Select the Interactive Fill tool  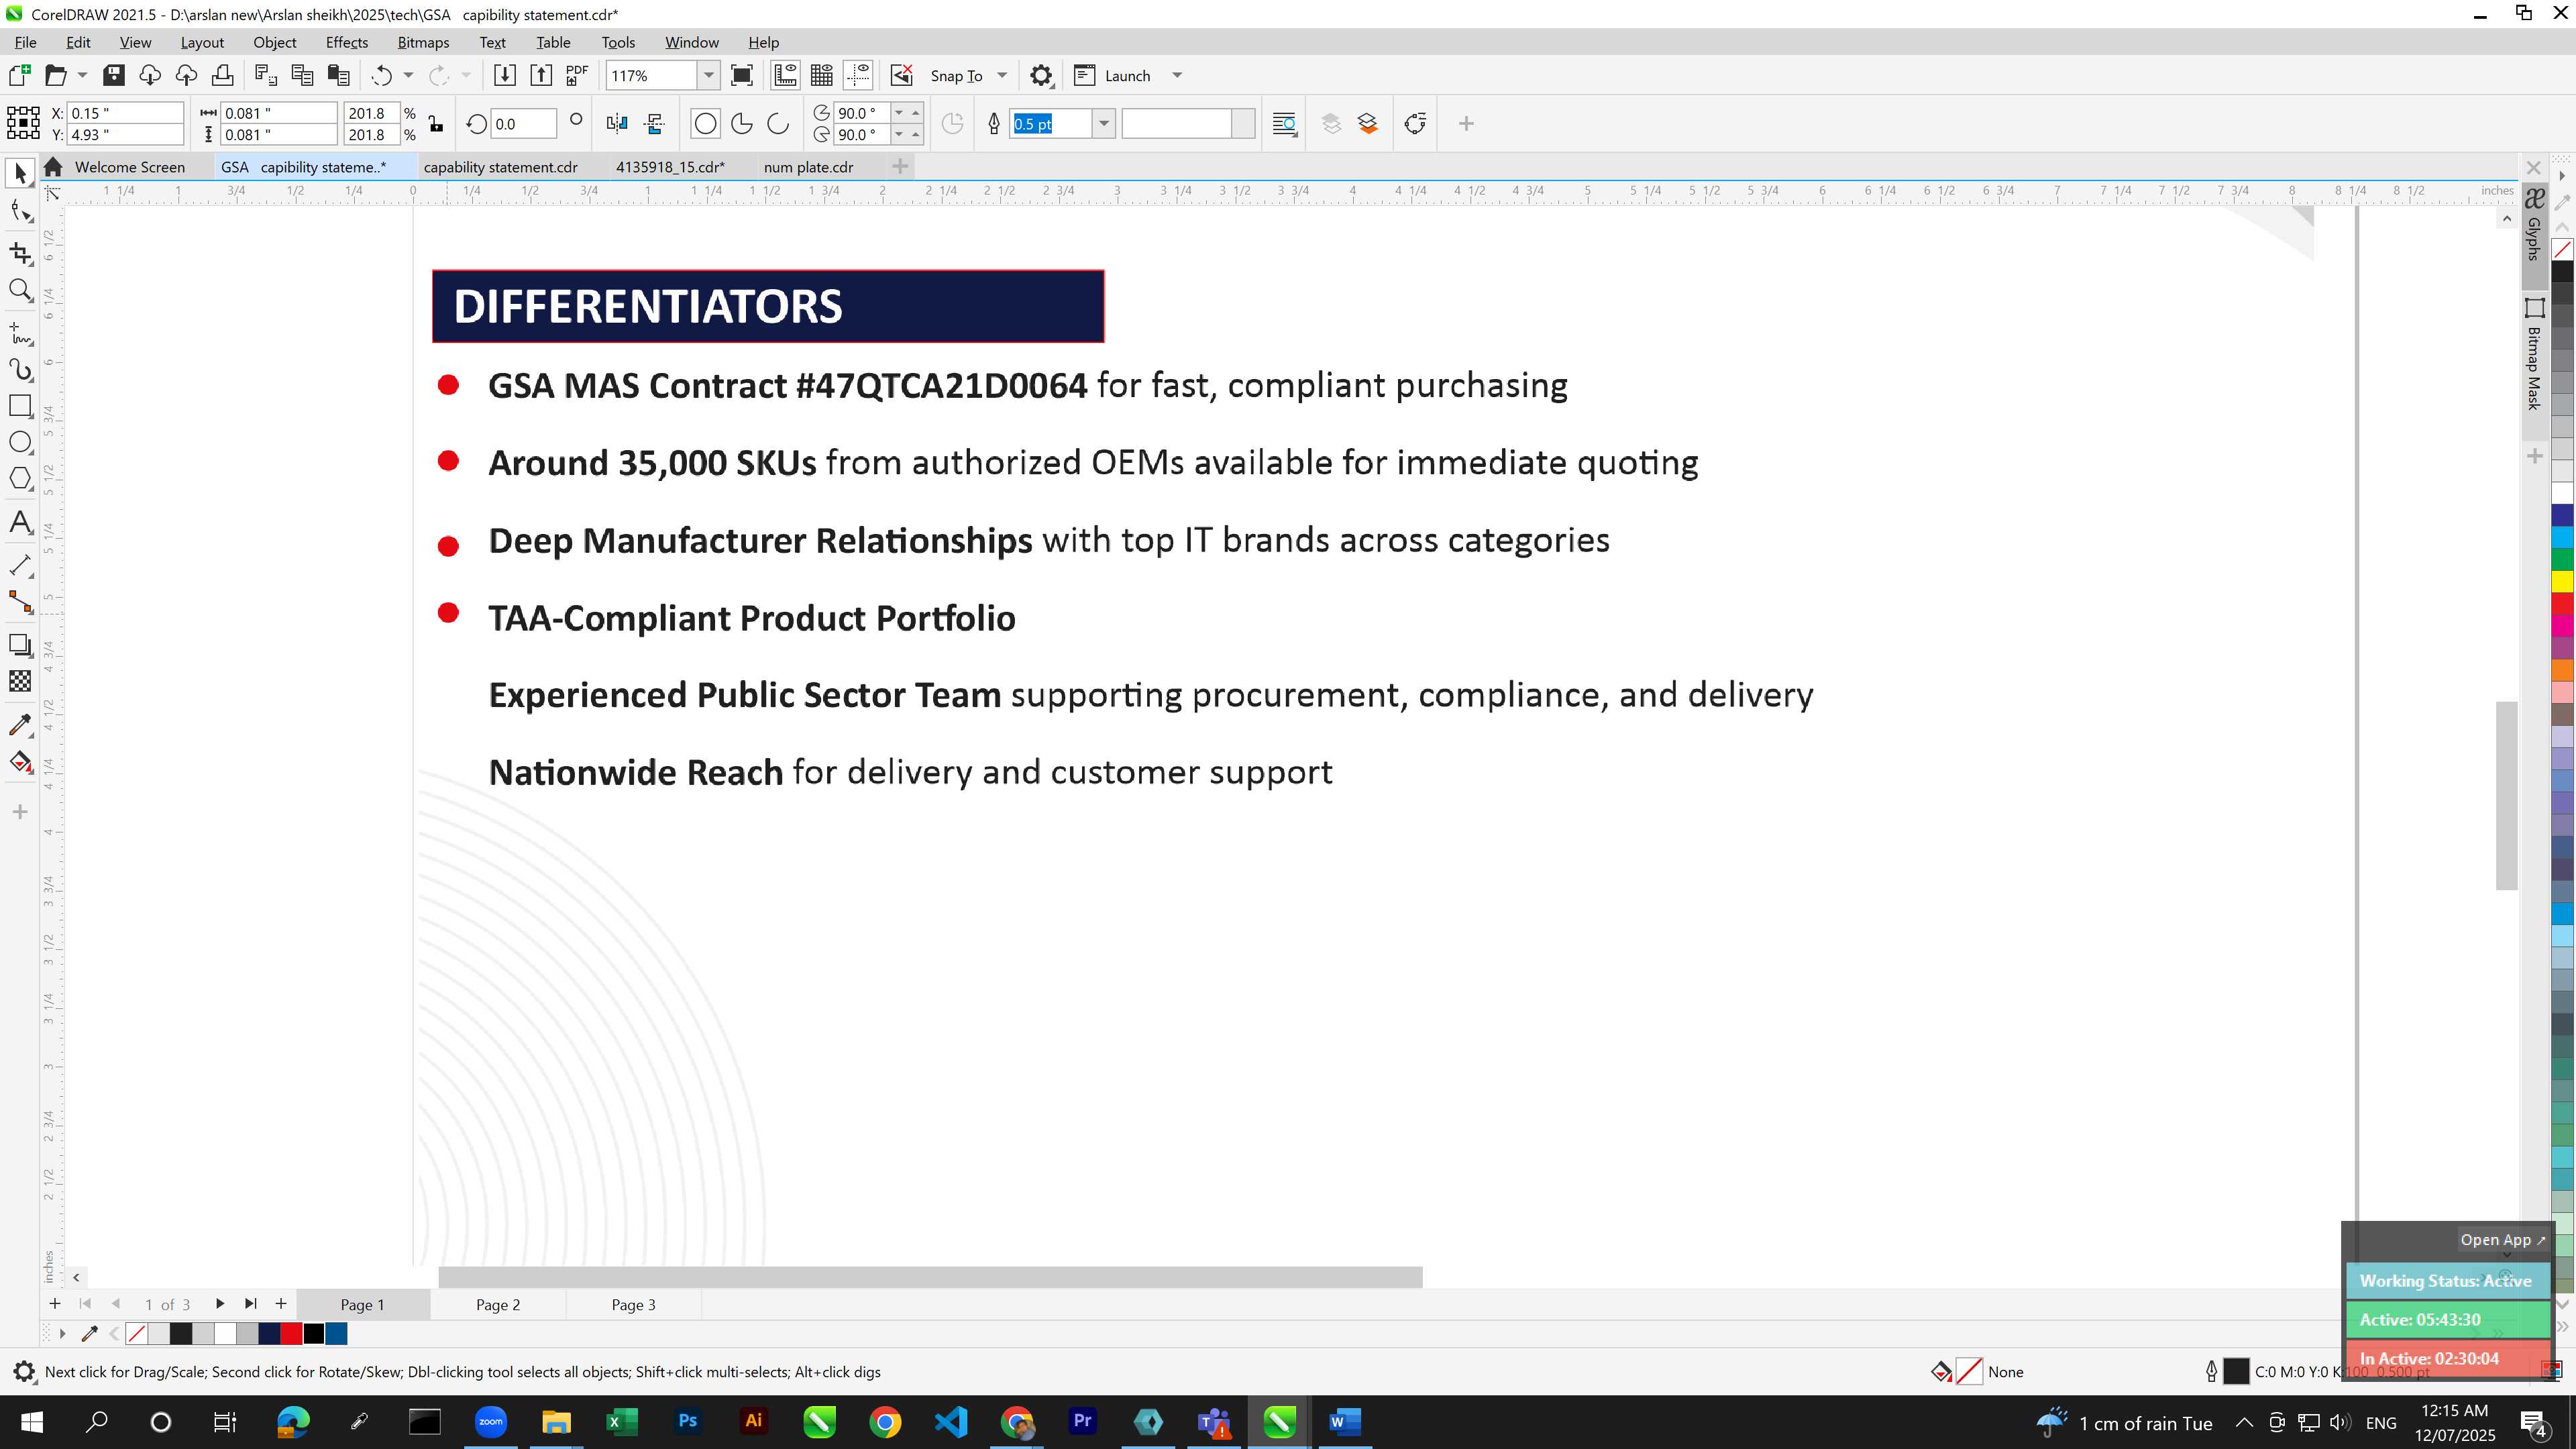coord(20,762)
